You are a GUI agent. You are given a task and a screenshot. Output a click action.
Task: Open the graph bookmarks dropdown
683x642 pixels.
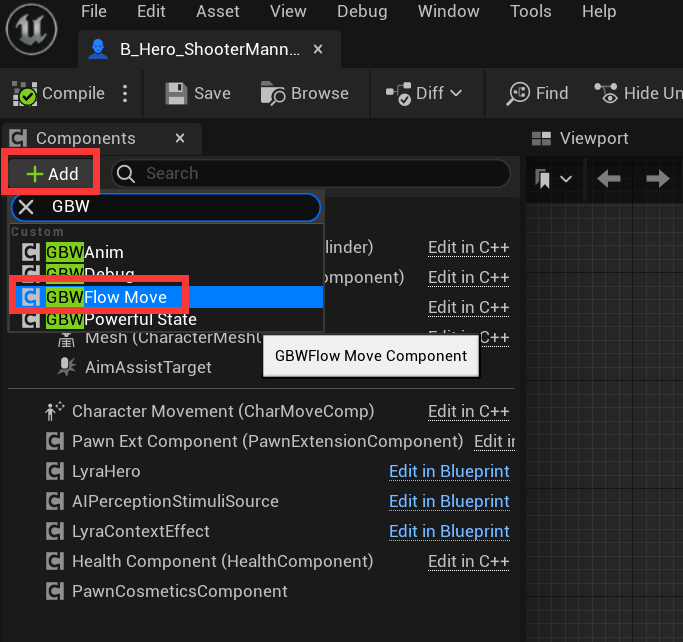[x=553, y=179]
